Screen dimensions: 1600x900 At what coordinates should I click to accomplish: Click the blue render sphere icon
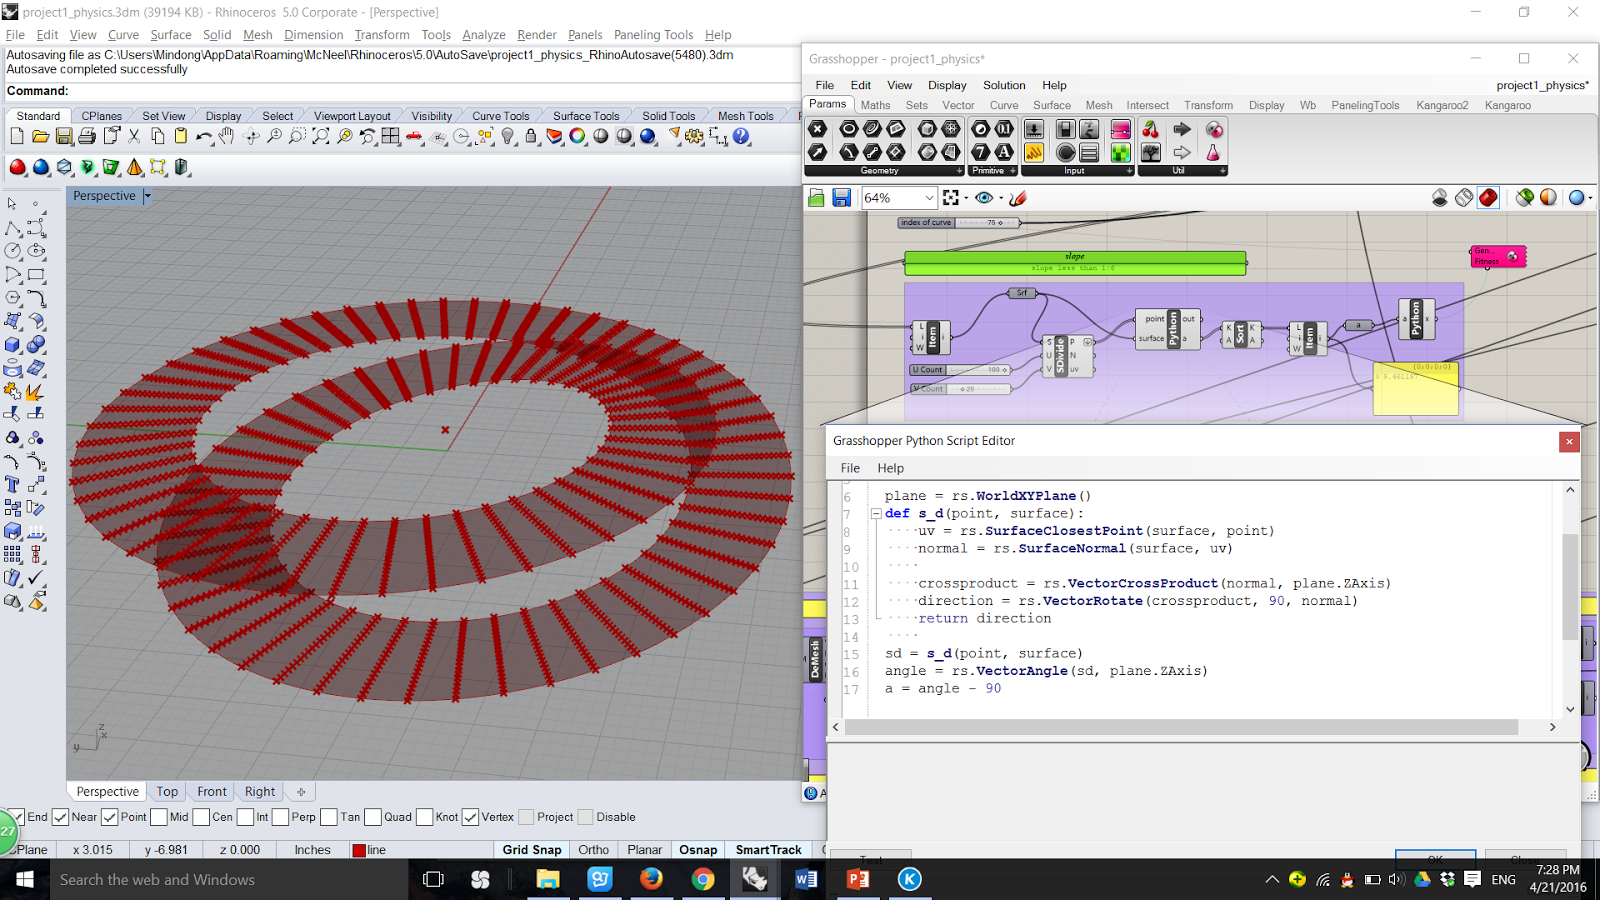648,136
